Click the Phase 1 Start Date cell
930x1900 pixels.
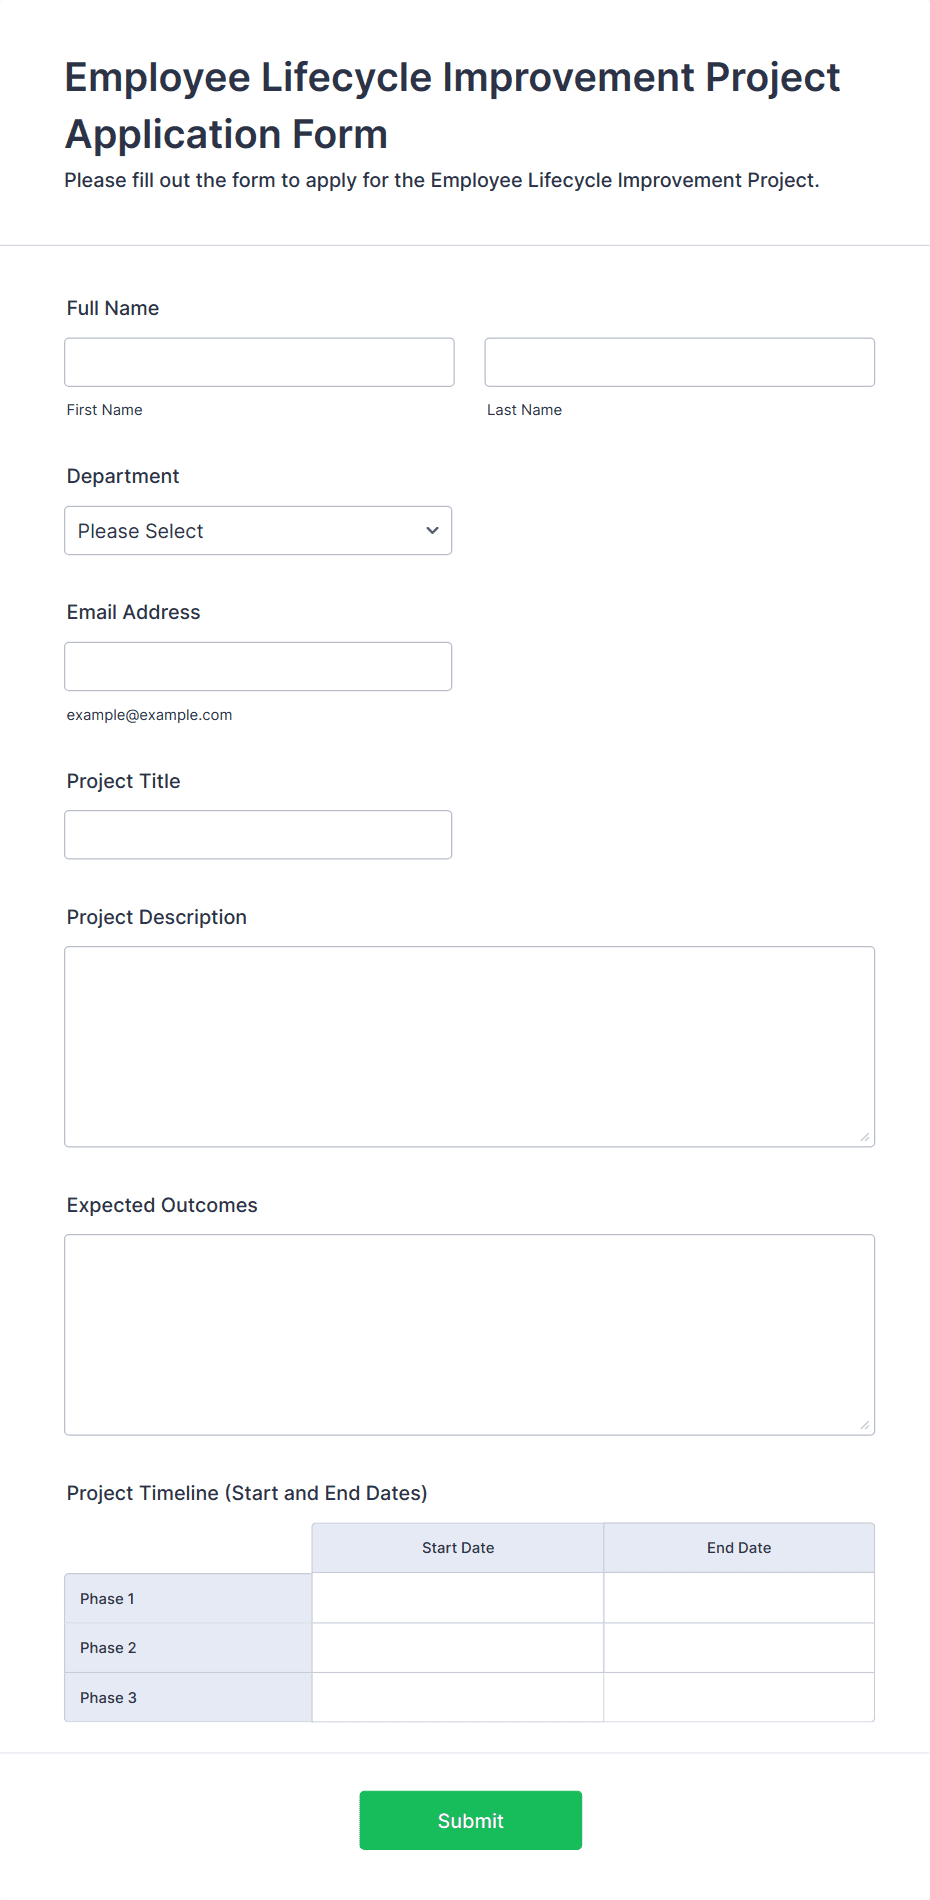click(x=457, y=1597)
